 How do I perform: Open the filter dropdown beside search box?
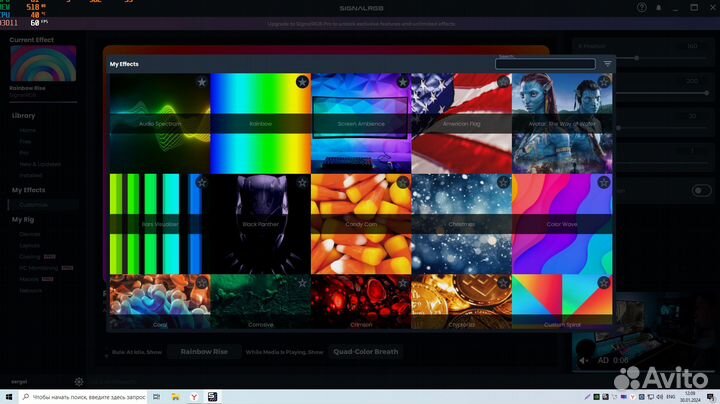pos(607,64)
